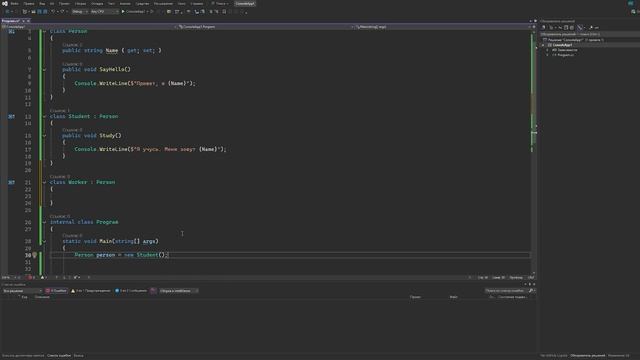
Task: Open the Any CPU platform dropdown
Action: pos(104,12)
